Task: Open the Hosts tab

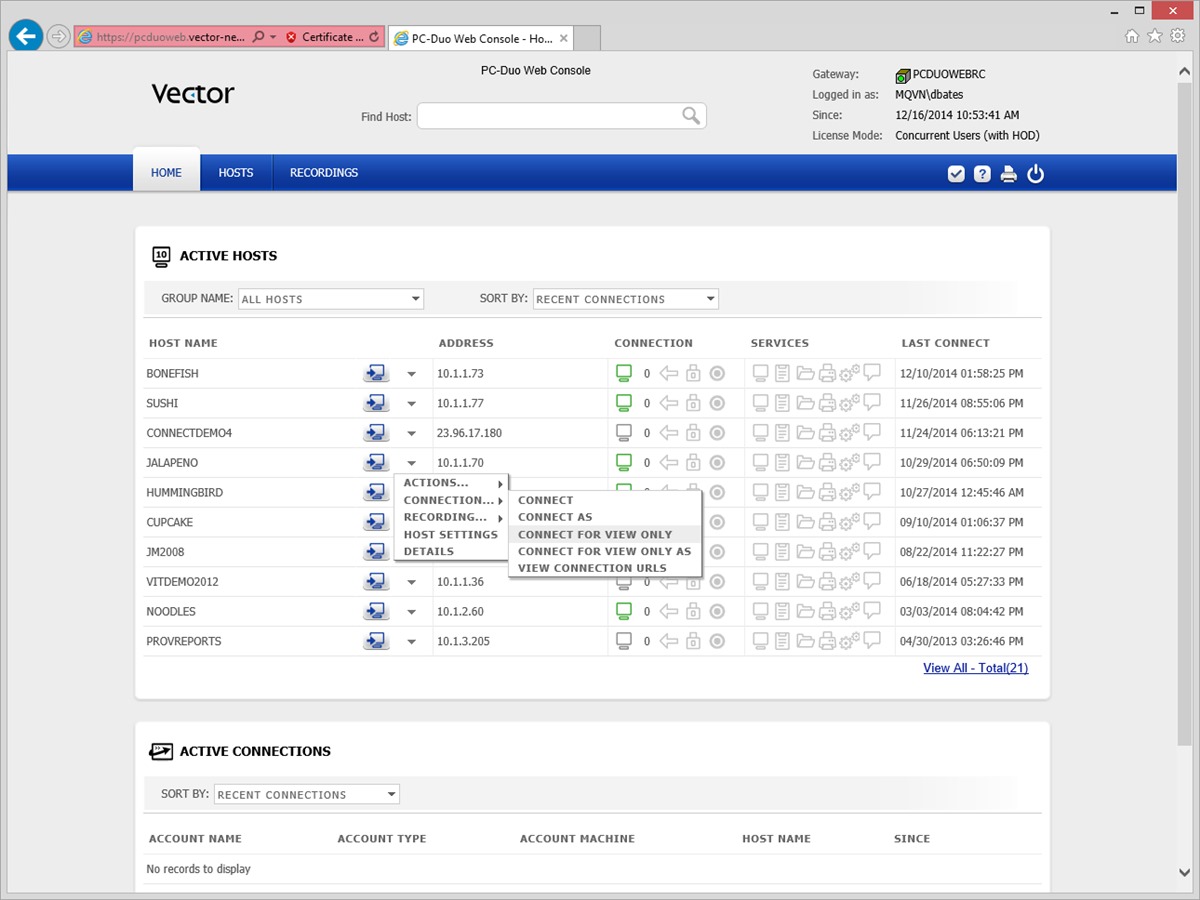Action: coord(236,173)
